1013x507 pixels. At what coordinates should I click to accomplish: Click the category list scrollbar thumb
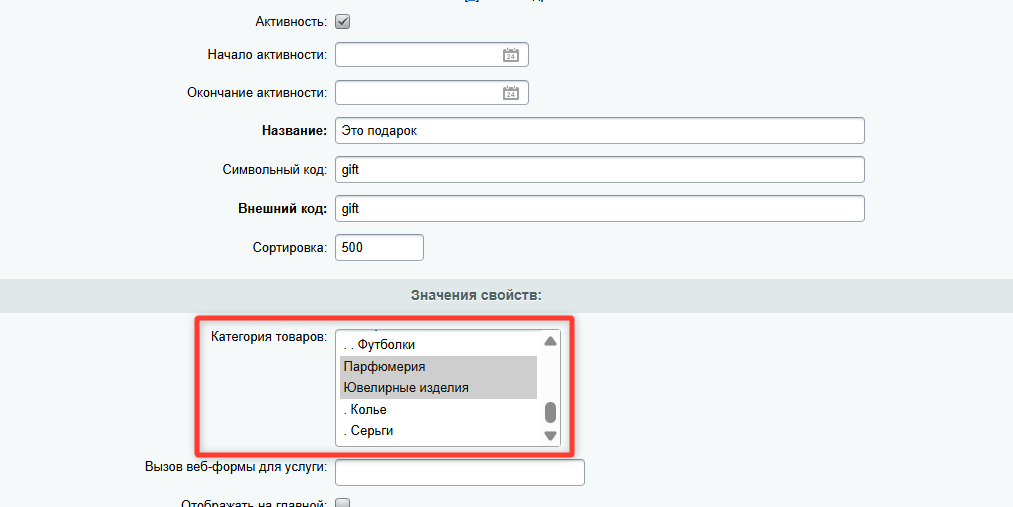click(x=550, y=413)
